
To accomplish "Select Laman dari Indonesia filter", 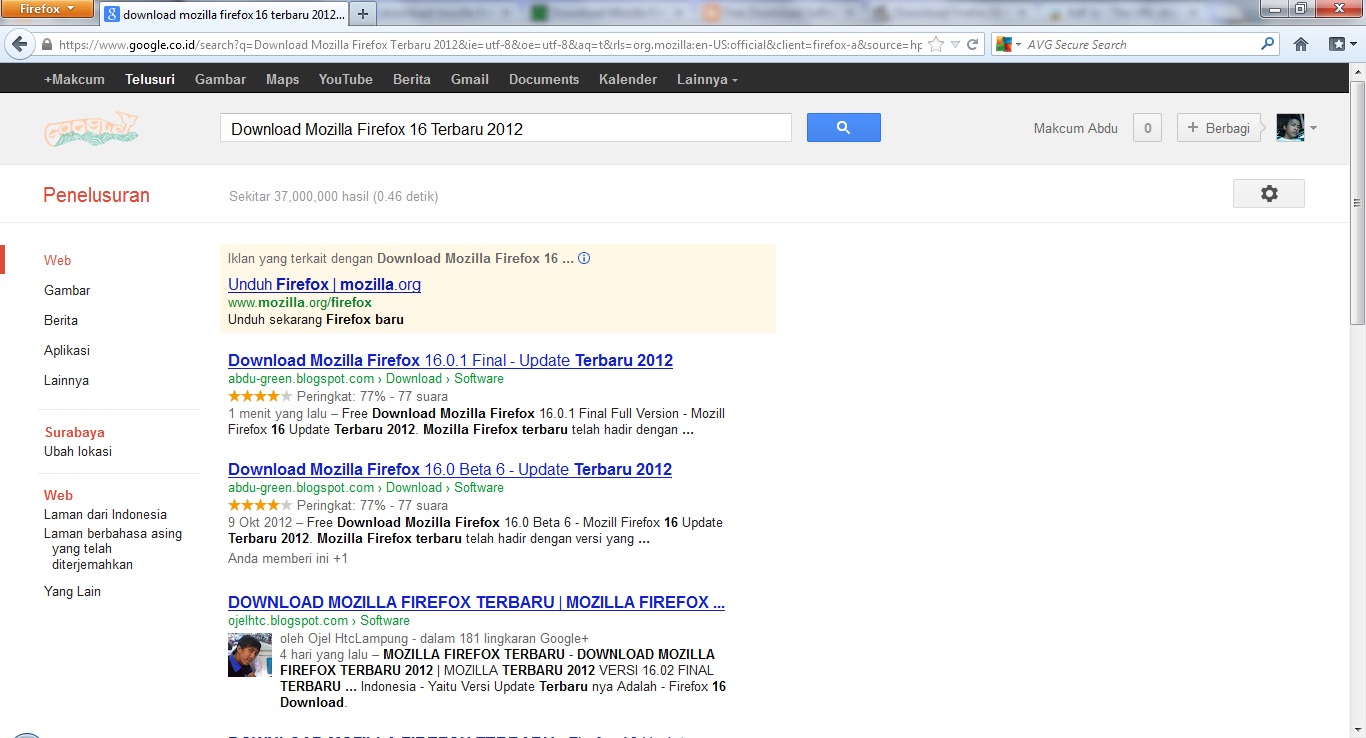I will (105, 514).
